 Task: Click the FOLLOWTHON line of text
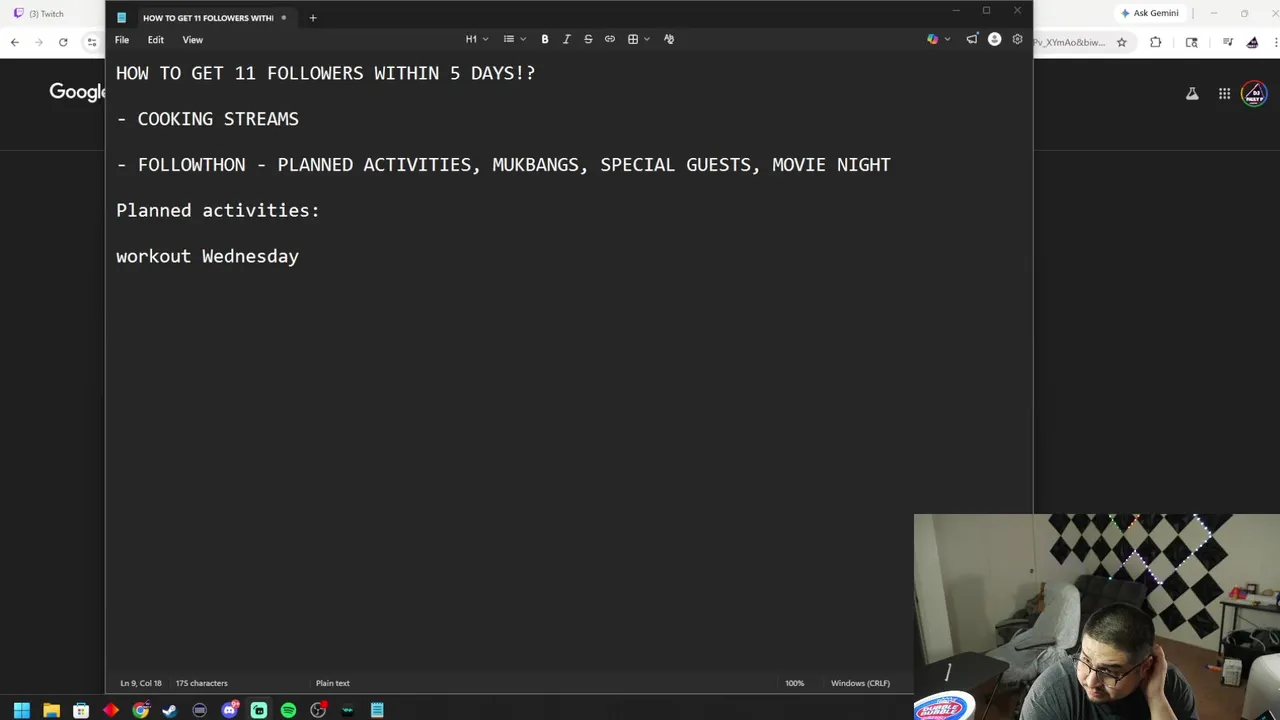[x=503, y=165]
